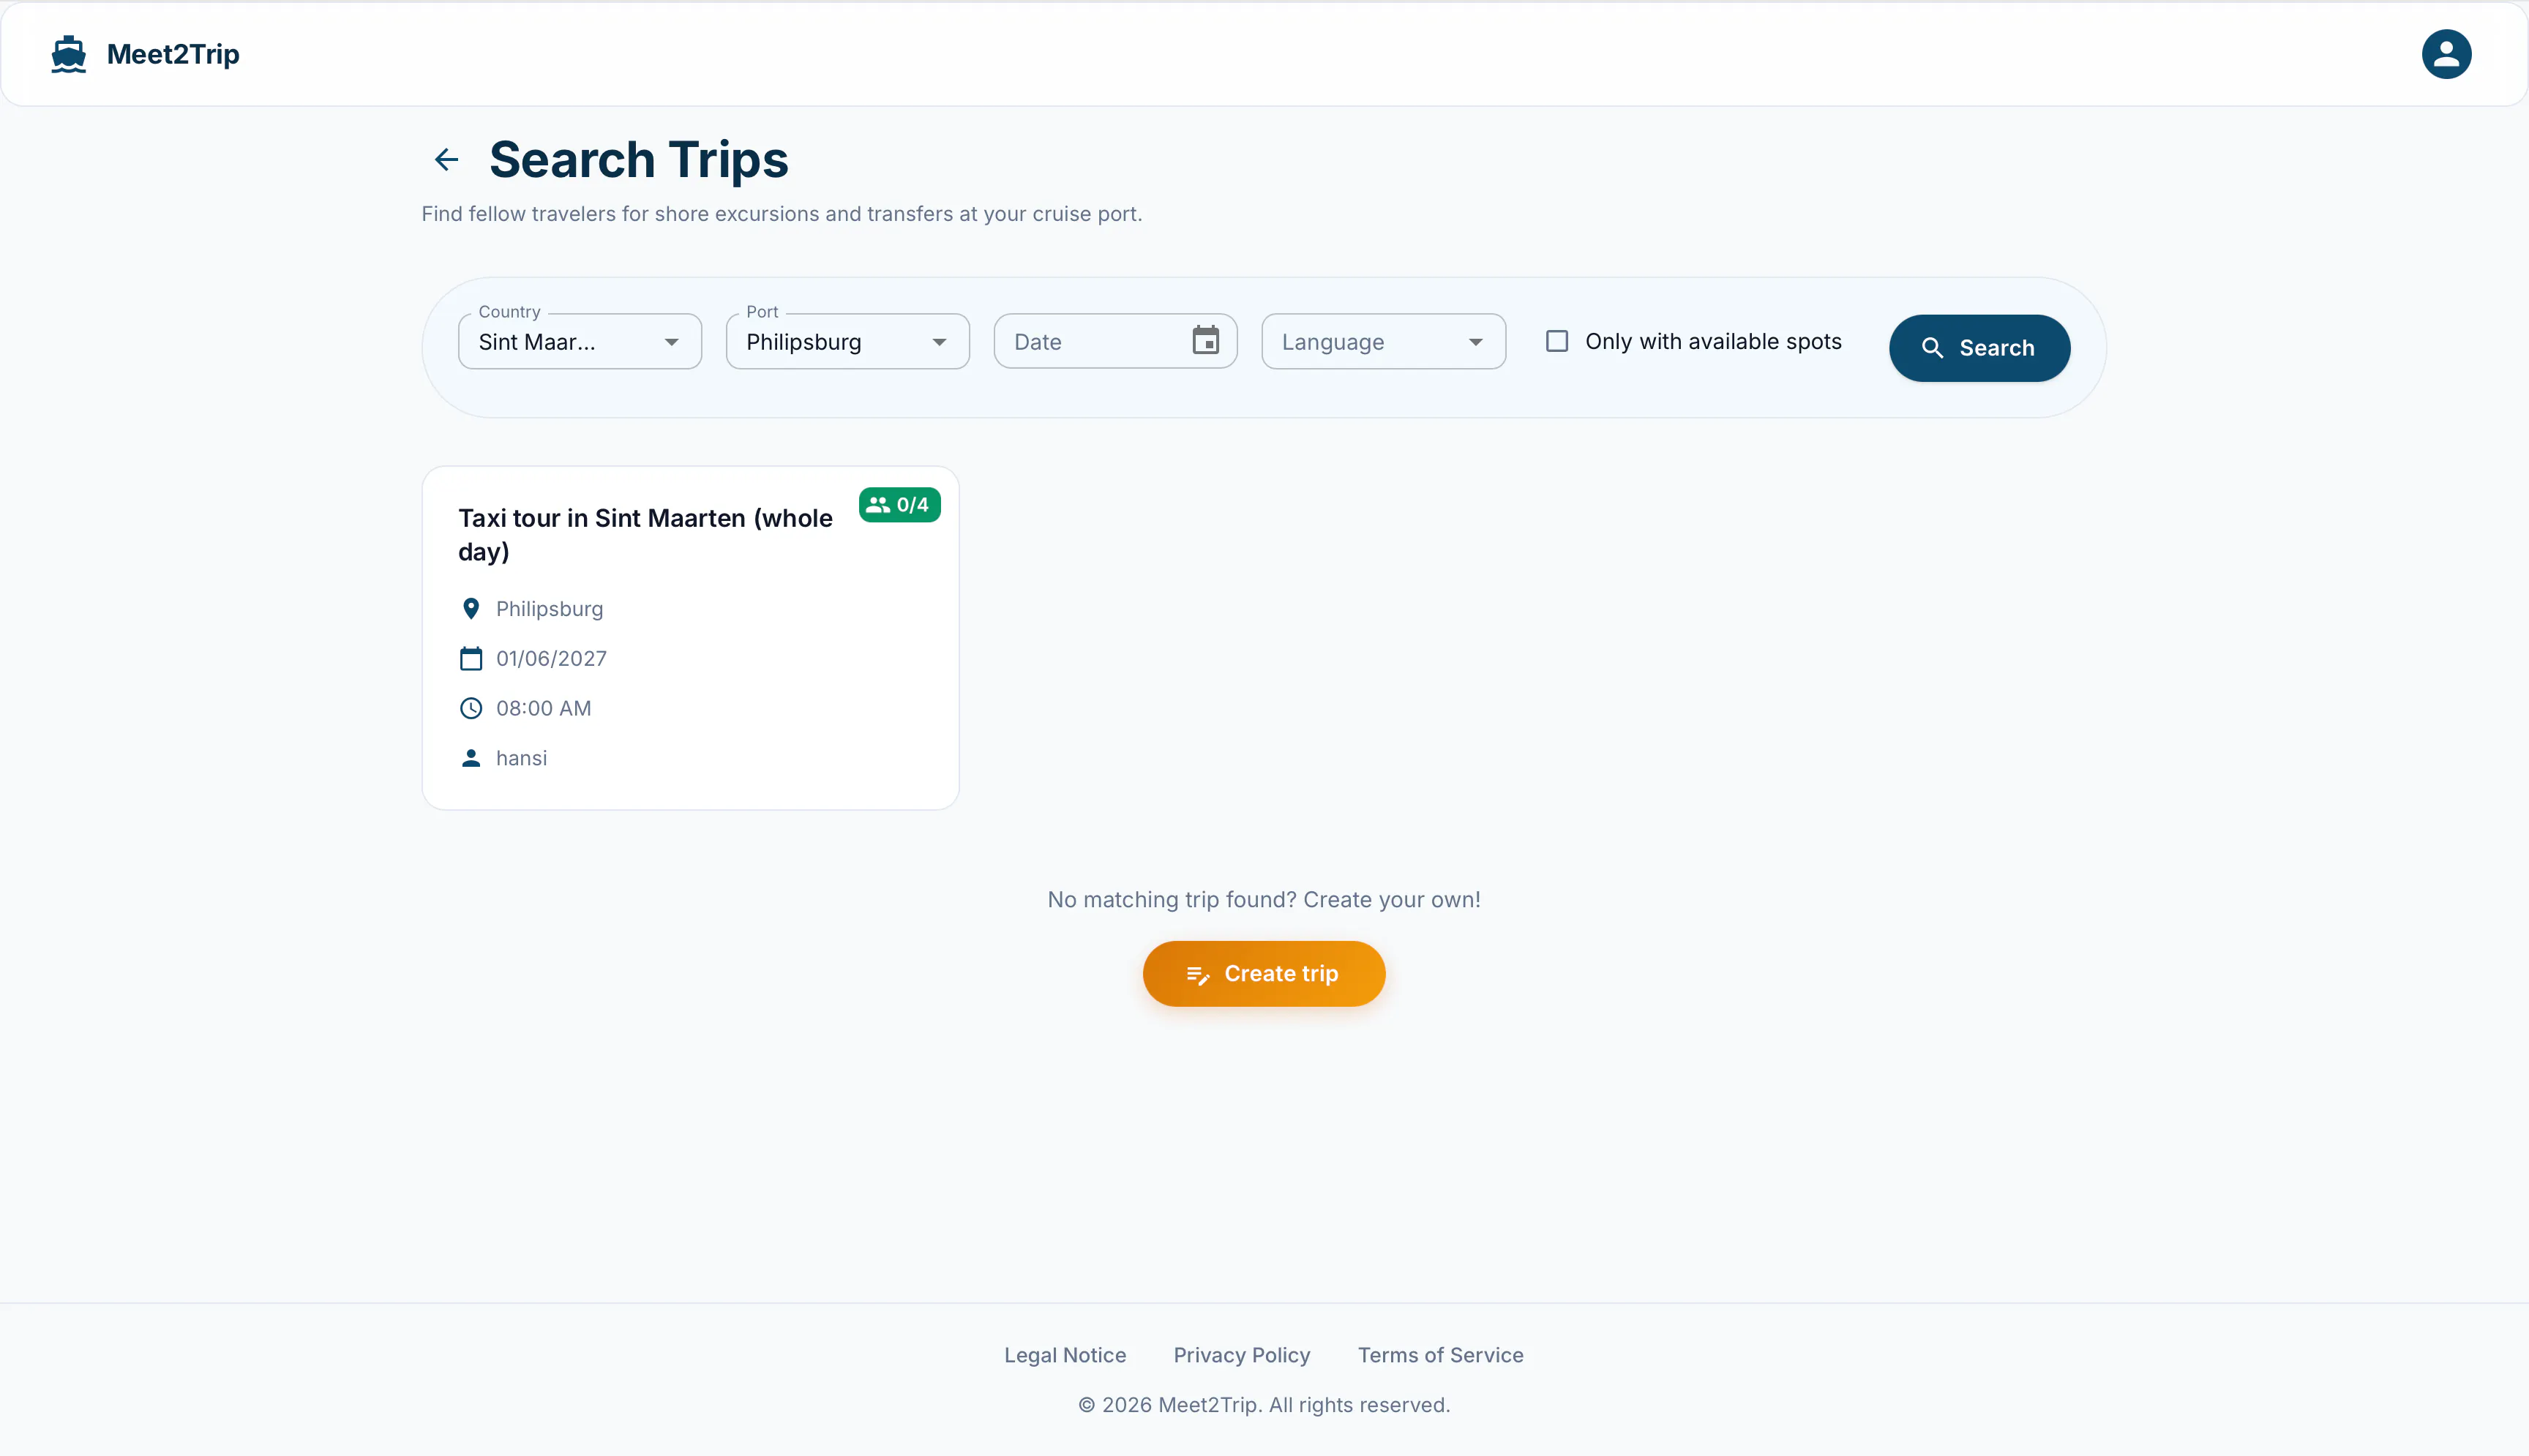
Task: Click the Only with available spots label
Action: click(1713, 341)
